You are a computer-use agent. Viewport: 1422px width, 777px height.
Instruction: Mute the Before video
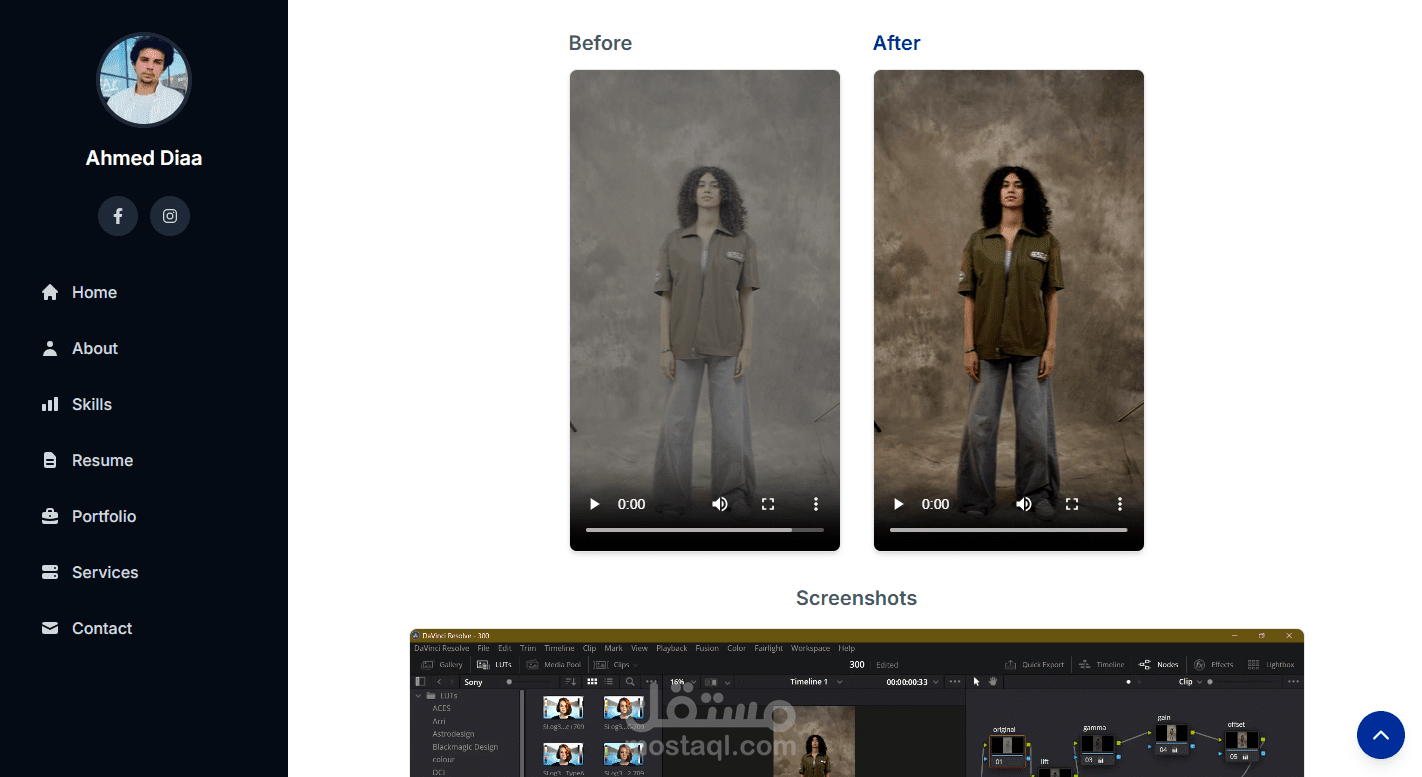point(720,504)
